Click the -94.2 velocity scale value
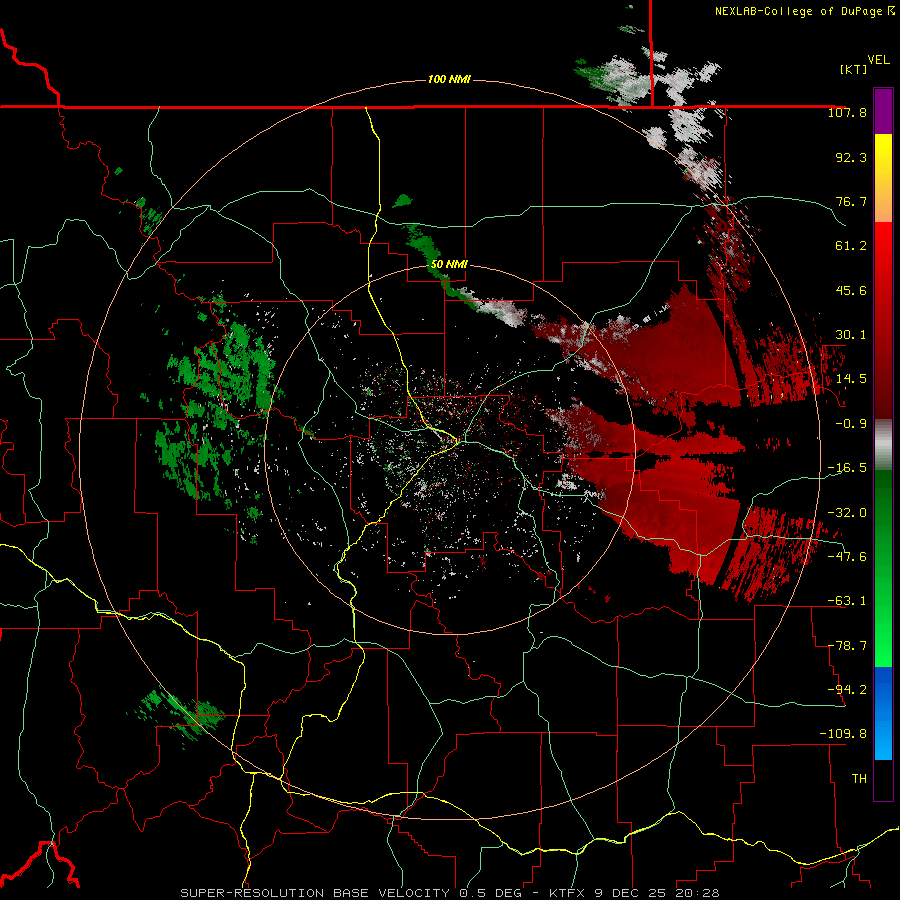Viewport: 900px width, 900px height. (x=847, y=690)
